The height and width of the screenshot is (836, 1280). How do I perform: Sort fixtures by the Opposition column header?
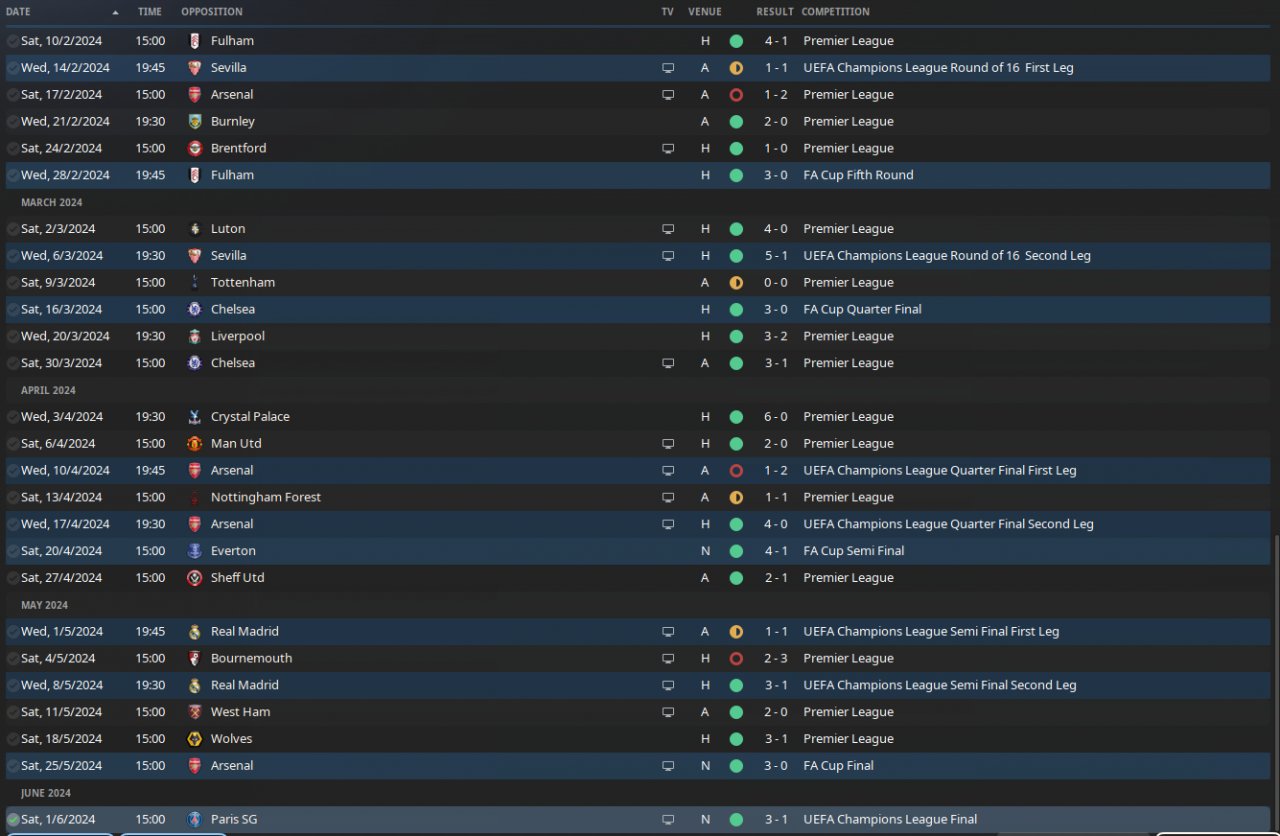(212, 12)
